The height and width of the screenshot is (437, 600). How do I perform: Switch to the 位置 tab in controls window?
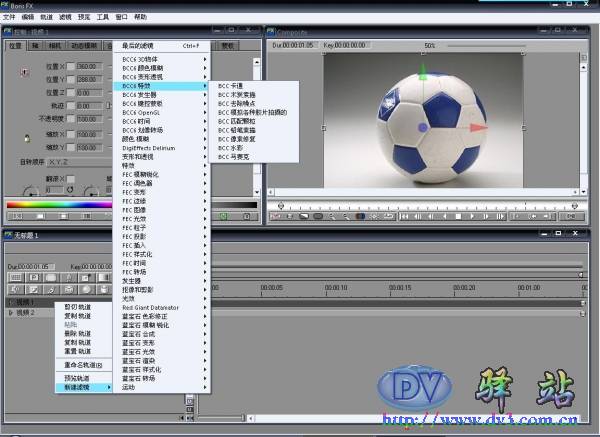point(15,46)
